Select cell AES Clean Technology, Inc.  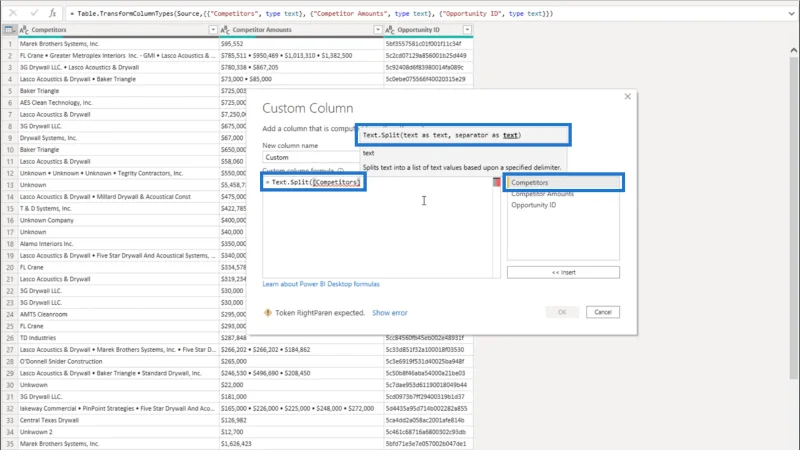pos(118,103)
